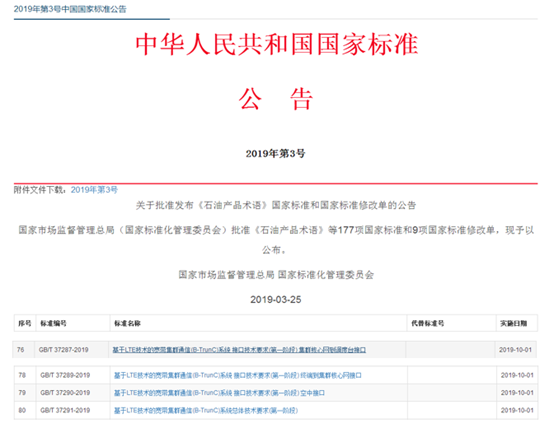Select the GB/T 37290-2019 standard number cell
The image size is (554, 428).
pos(65,393)
